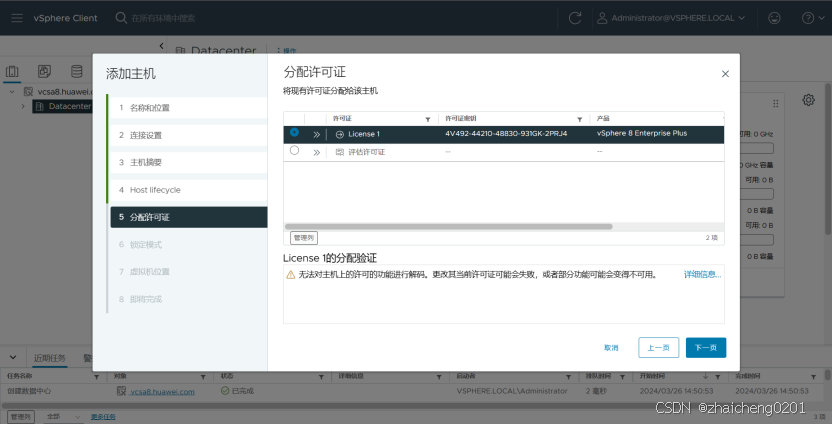The width and height of the screenshot is (832, 424).
Task: Switch to Storage inventory icon
Action: point(77,72)
